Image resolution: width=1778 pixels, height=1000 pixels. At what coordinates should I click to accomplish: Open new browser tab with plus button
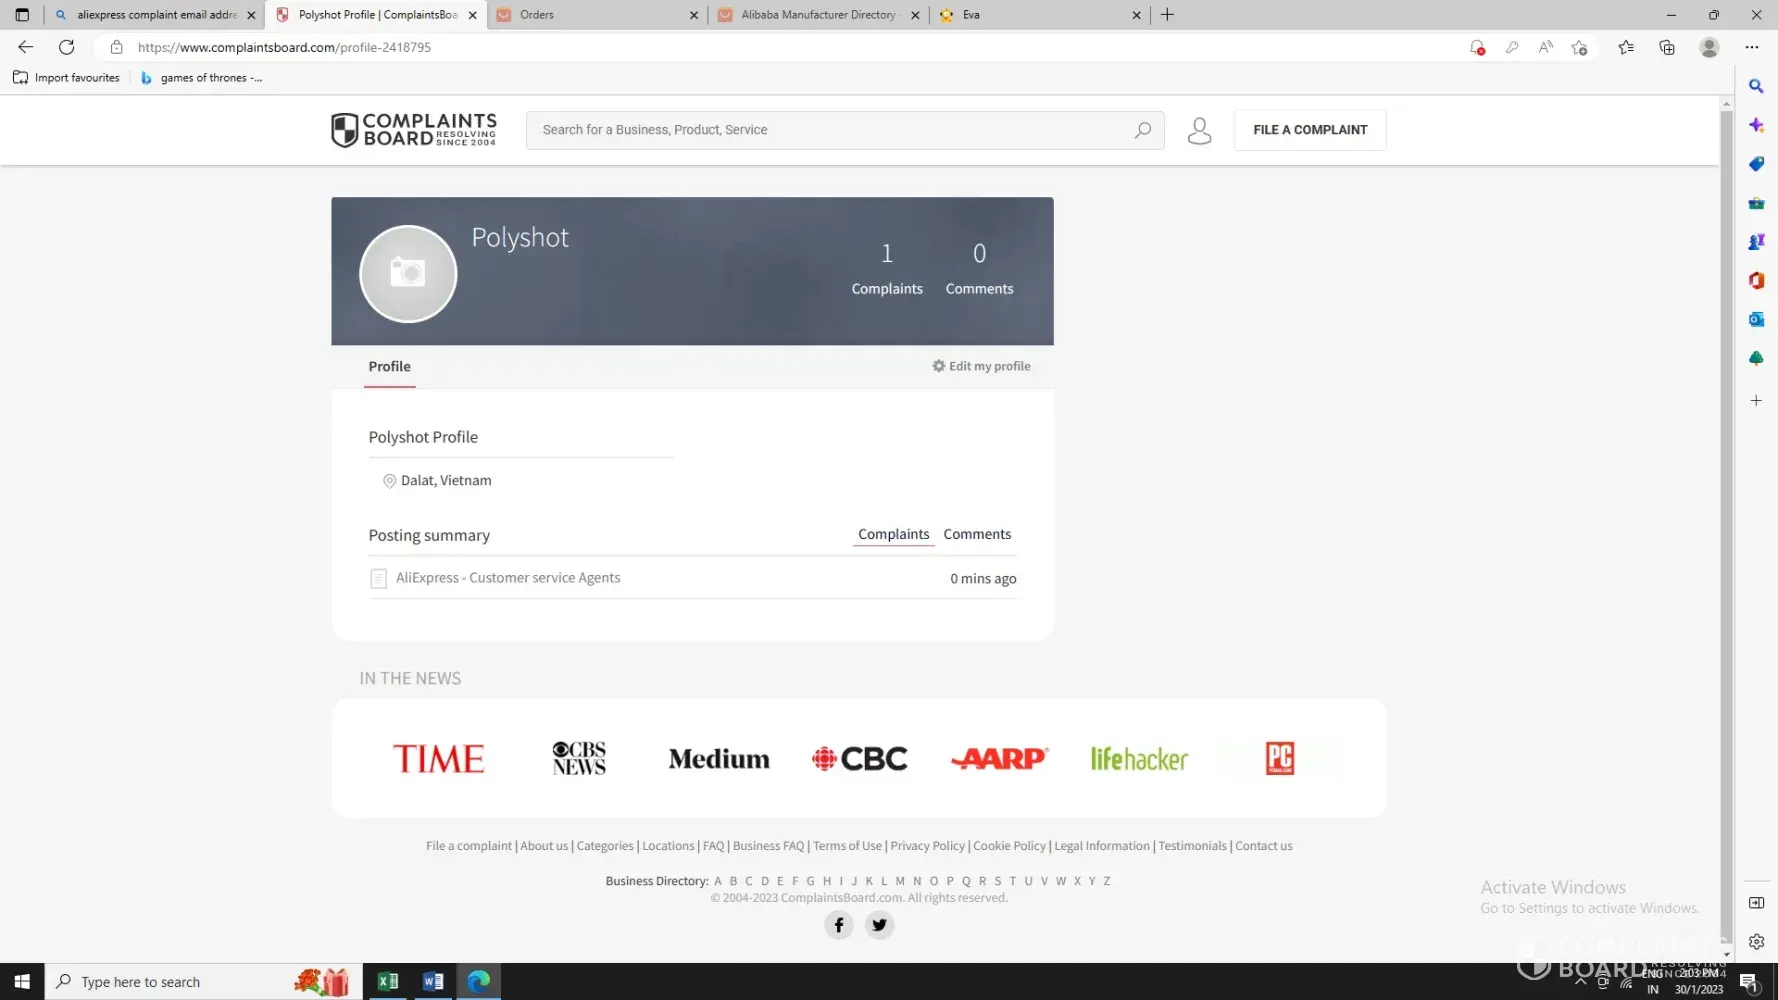pyautogui.click(x=1167, y=15)
